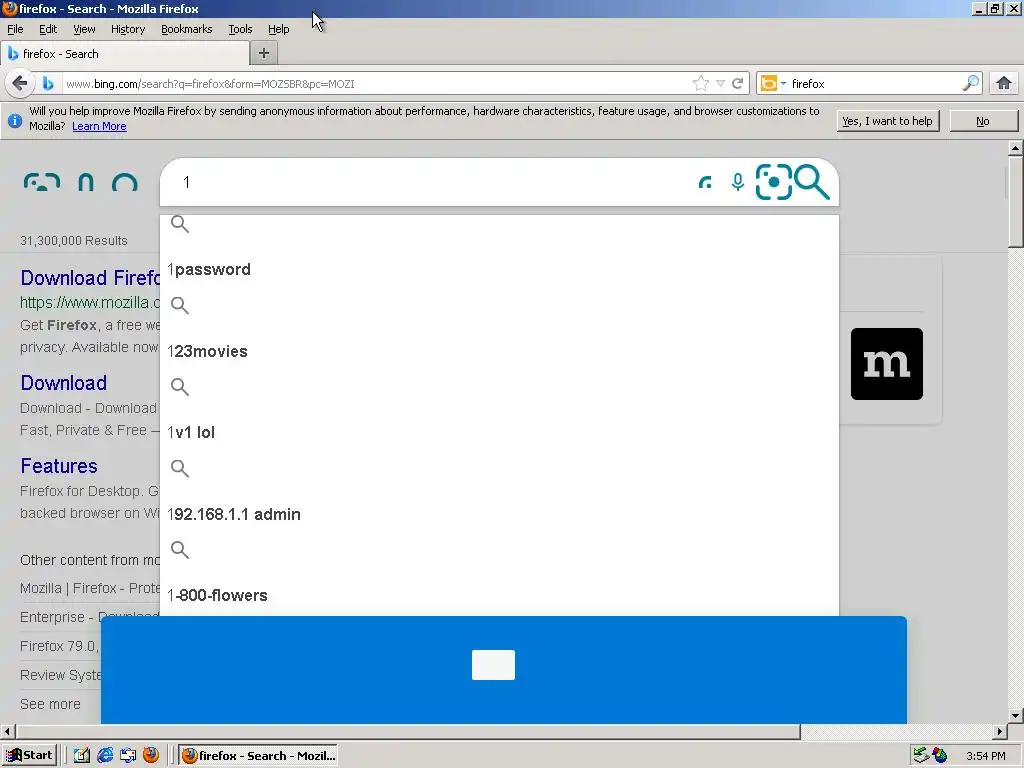The image size is (1024, 768).
Task: Click 'Yes, I want to help' button
Action: click(888, 121)
